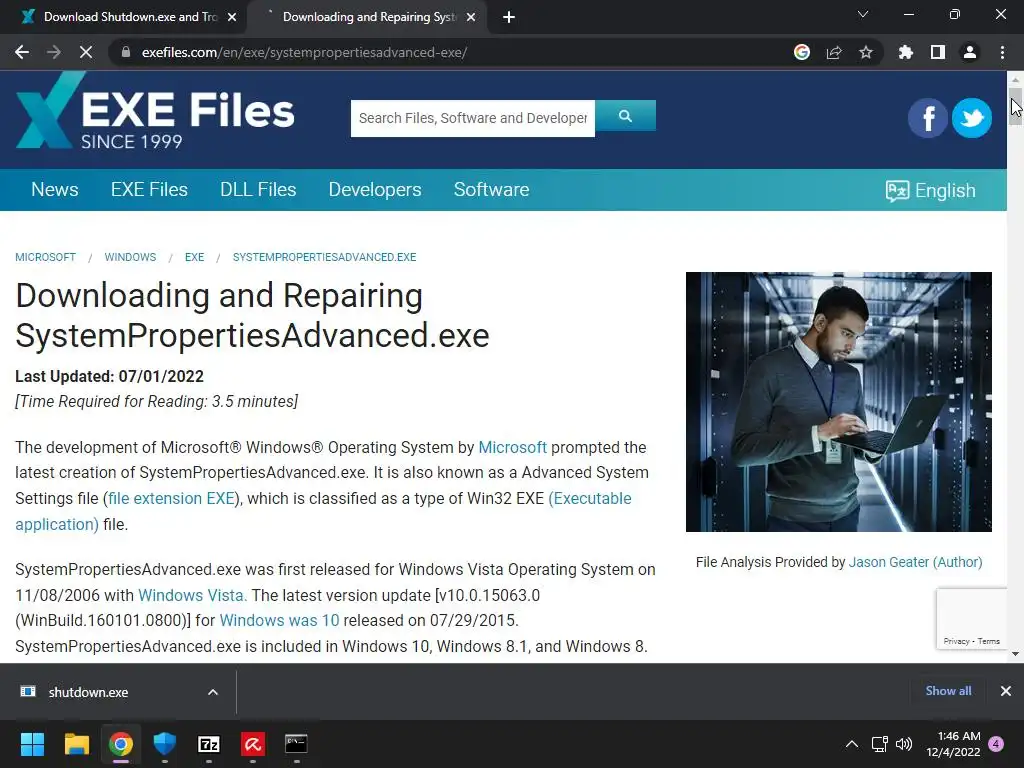Click the MICROSOFT breadcrumb
Viewport: 1024px width, 768px height.
46,257
